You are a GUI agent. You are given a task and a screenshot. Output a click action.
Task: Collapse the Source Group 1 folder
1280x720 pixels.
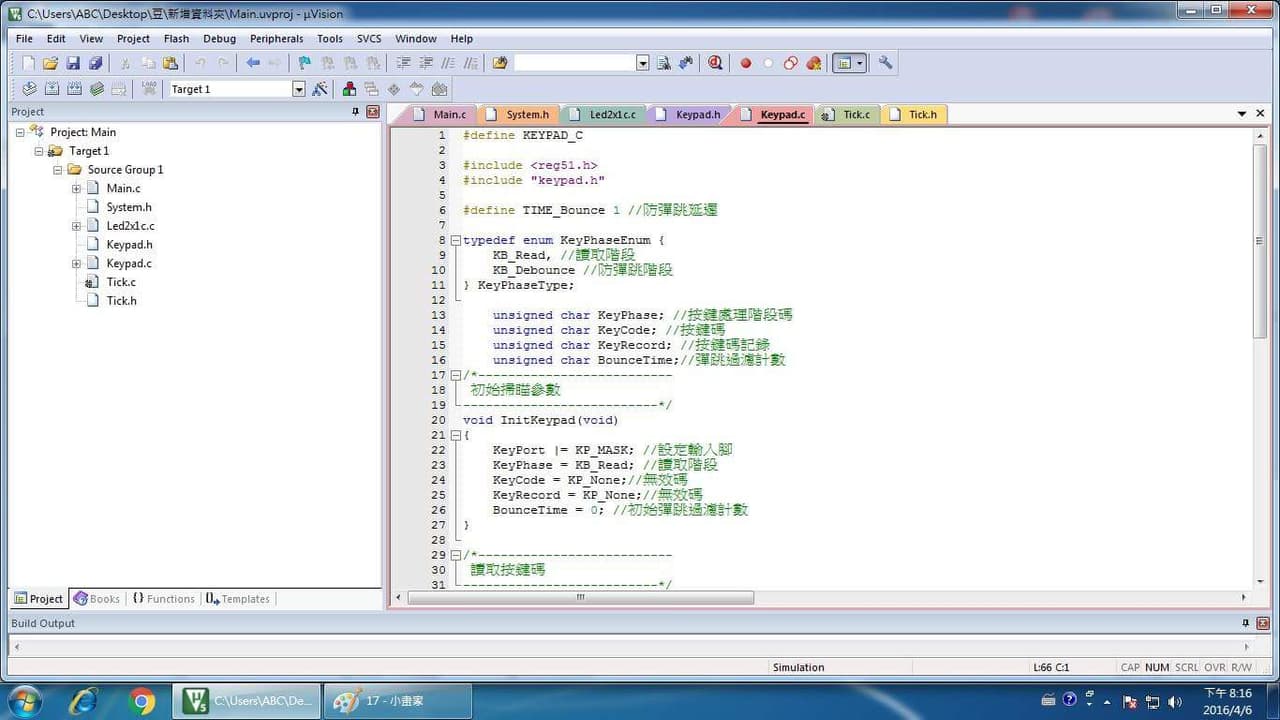tap(58, 170)
